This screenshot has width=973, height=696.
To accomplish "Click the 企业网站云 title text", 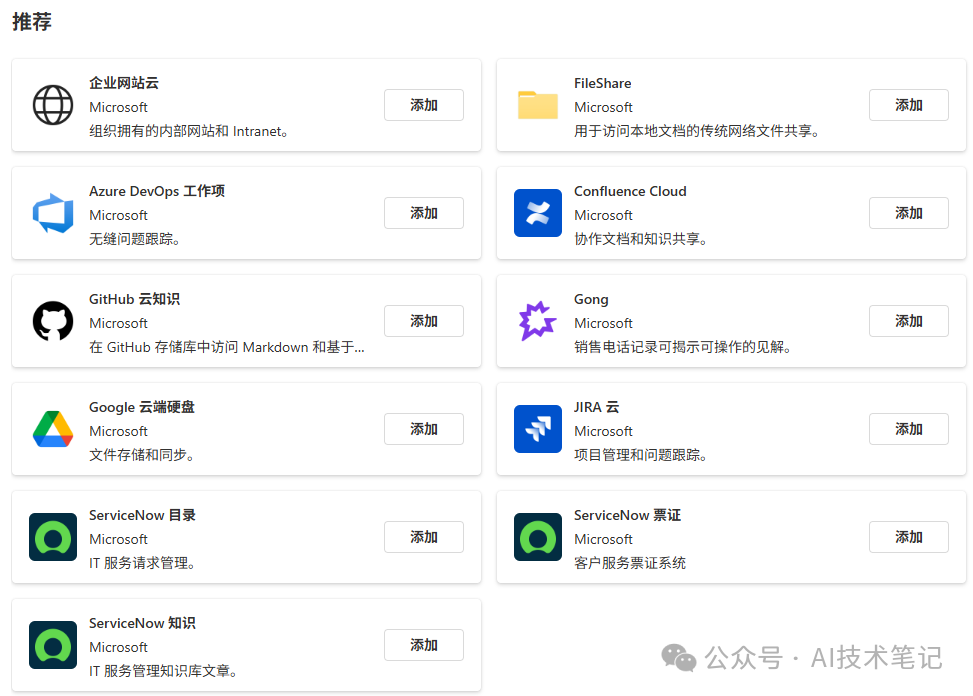I will point(123,83).
